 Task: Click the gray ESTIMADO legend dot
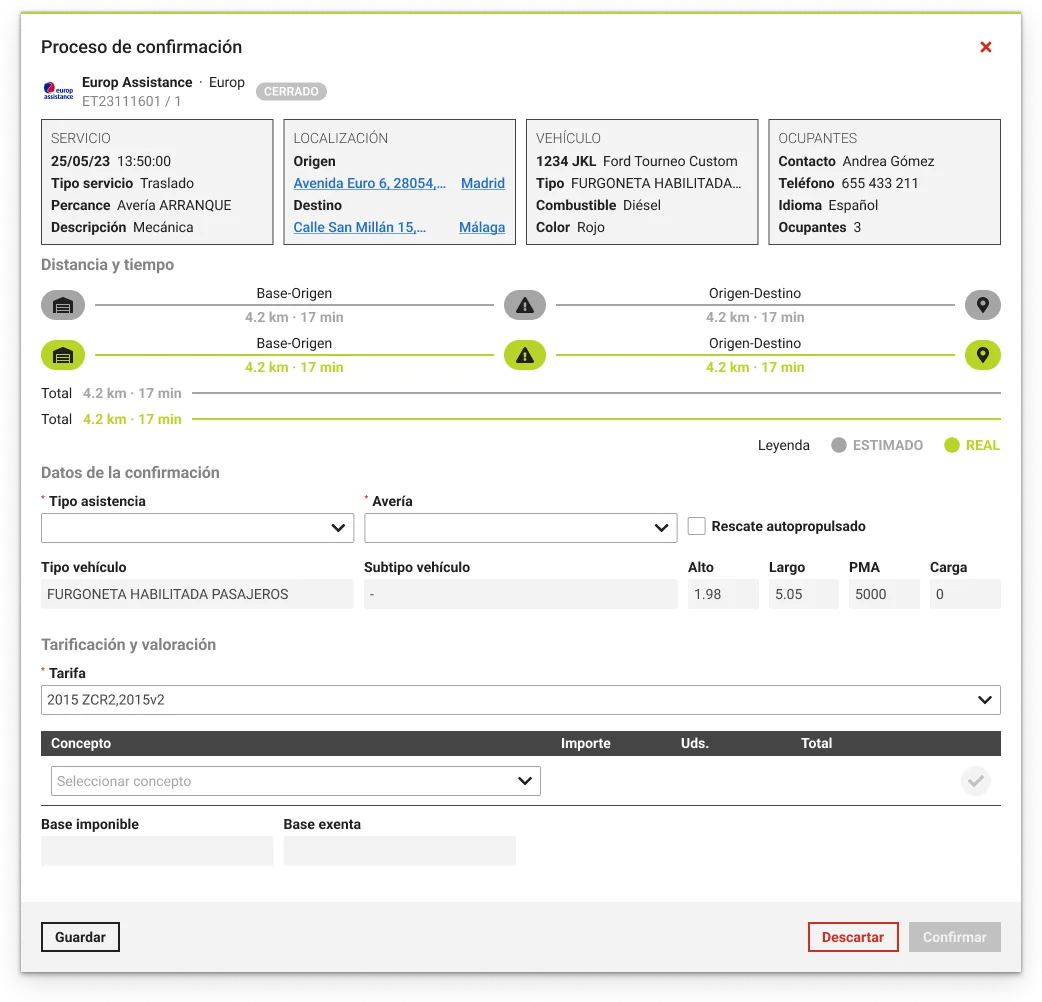(839, 445)
